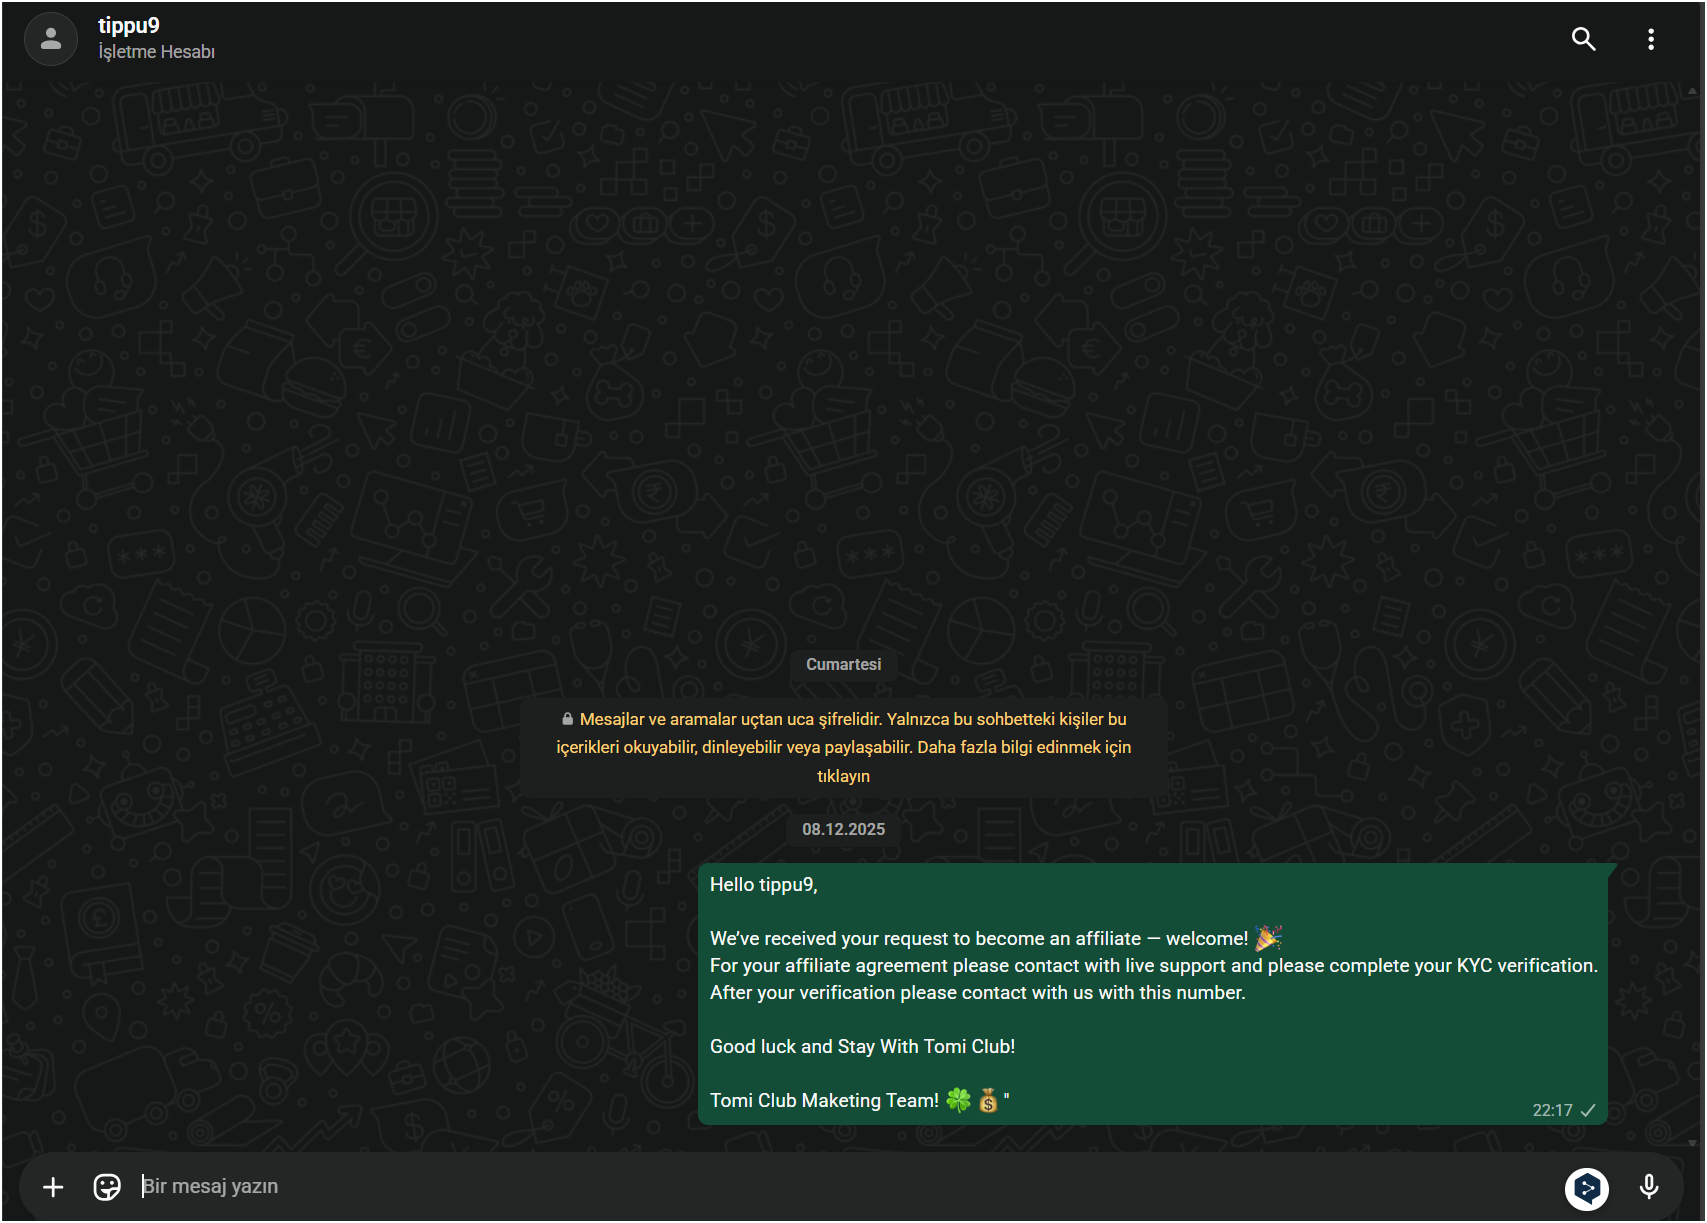This screenshot has width=1707, height=1223.
Task: Click the 'Good luck and Stay With Tomi Club!' line
Action: [862, 1047]
